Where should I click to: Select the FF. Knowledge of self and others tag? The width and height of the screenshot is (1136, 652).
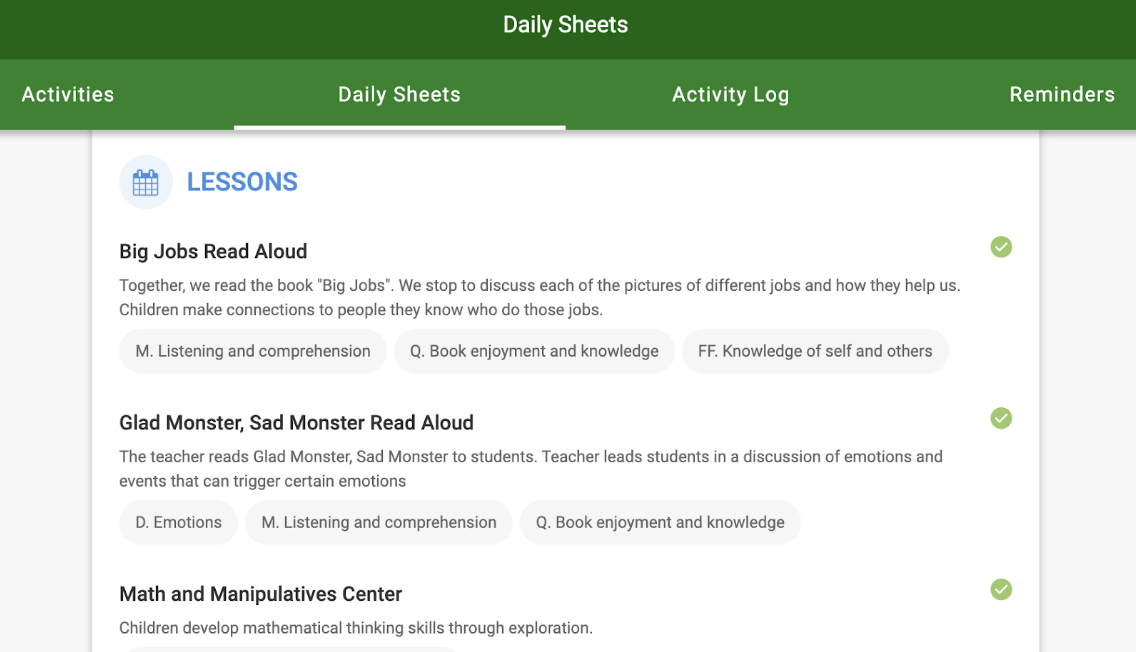click(x=815, y=351)
